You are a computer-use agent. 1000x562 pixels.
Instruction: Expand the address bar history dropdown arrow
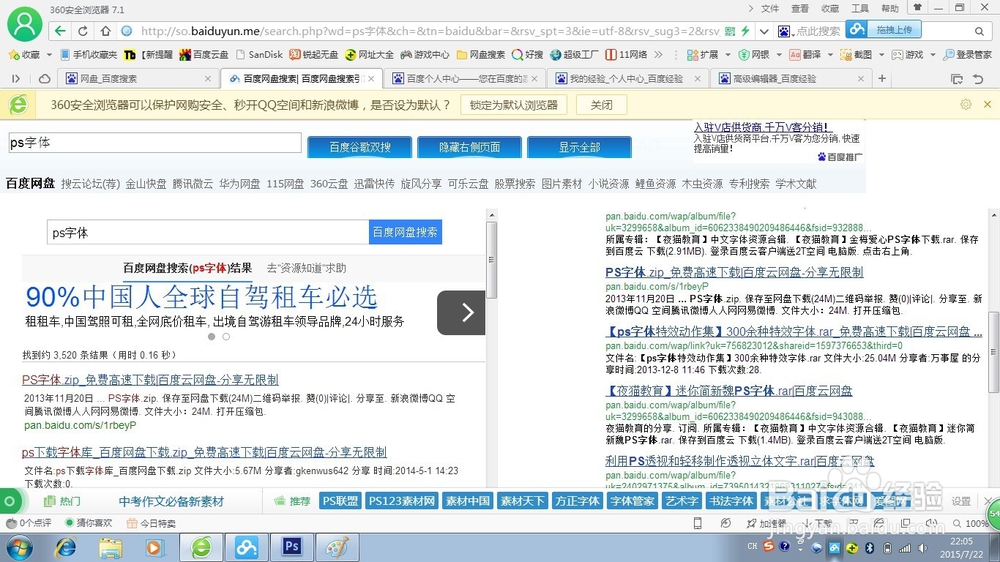point(763,31)
